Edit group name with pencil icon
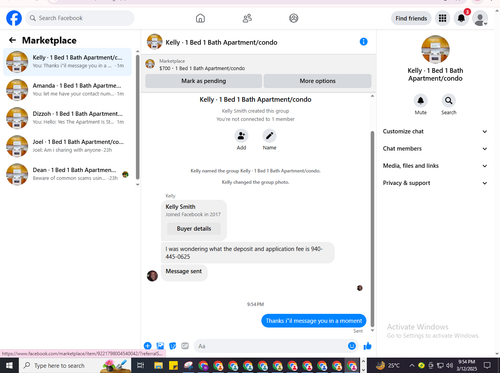The image size is (500, 373). 269,136
